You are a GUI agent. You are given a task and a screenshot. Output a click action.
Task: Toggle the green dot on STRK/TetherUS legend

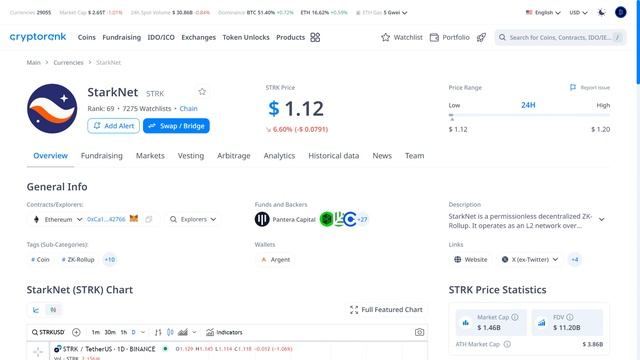(165, 349)
